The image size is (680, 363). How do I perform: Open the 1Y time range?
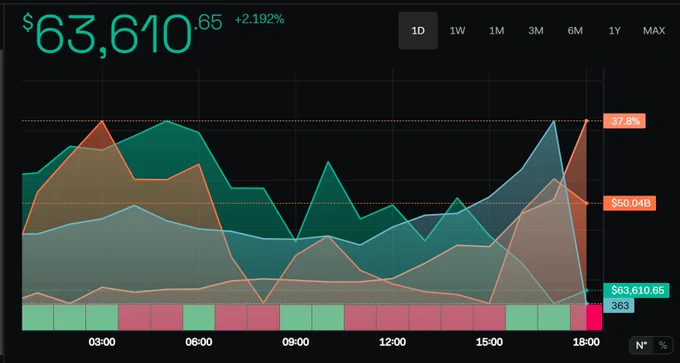(x=615, y=30)
